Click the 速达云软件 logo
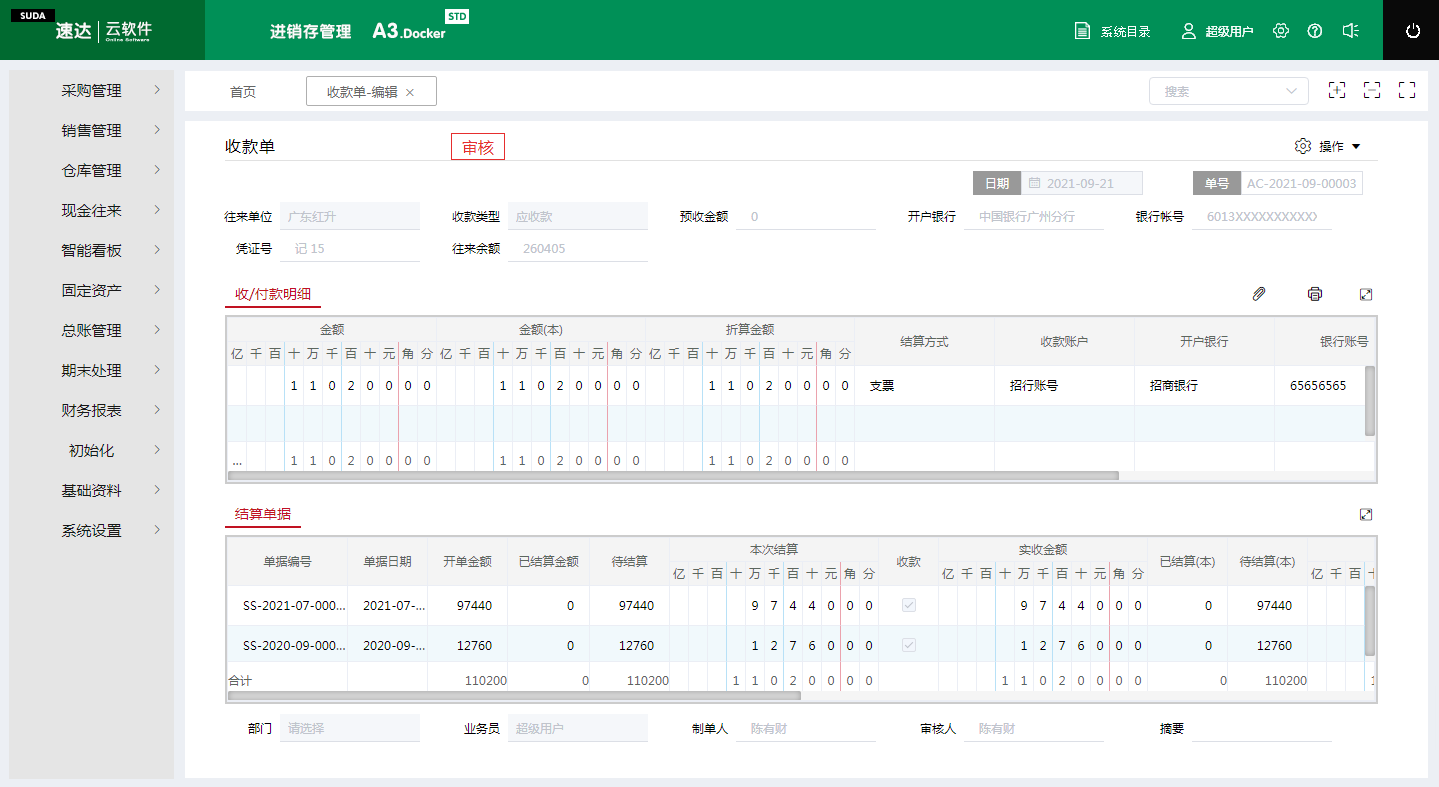Image resolution: width=1439 pixels, height=787 pixels. click(103, 30)
